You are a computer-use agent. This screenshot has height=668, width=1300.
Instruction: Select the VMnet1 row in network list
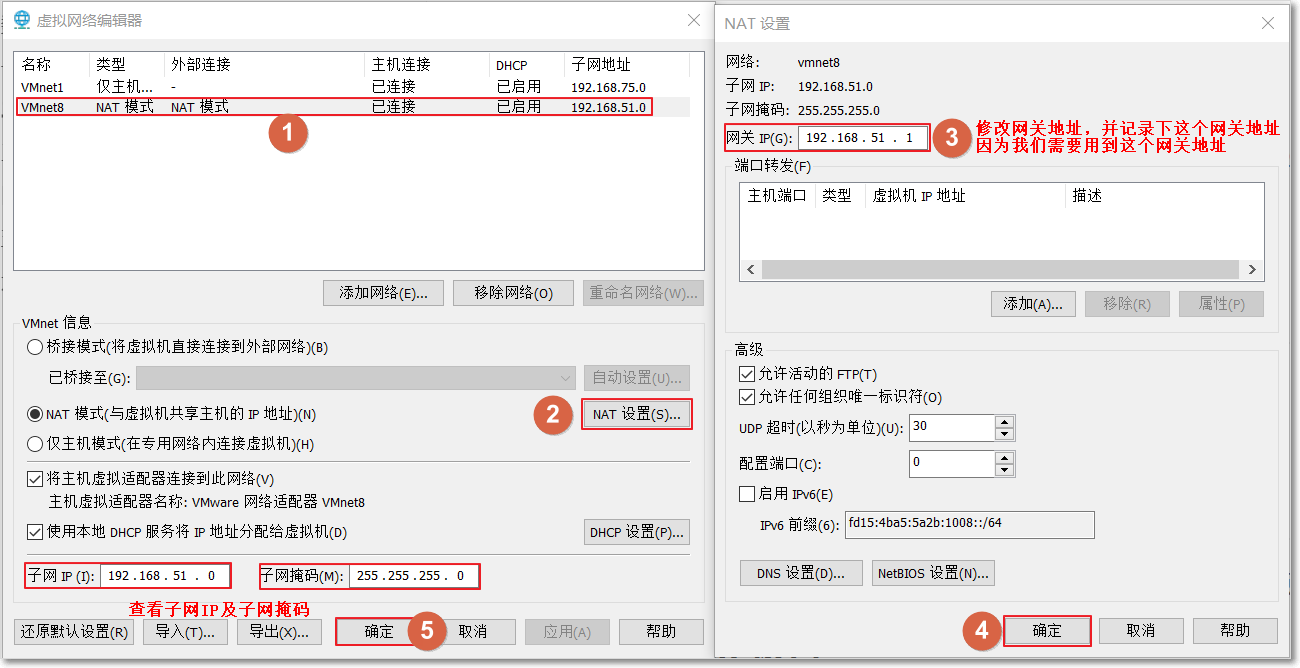tap(352, 87)
